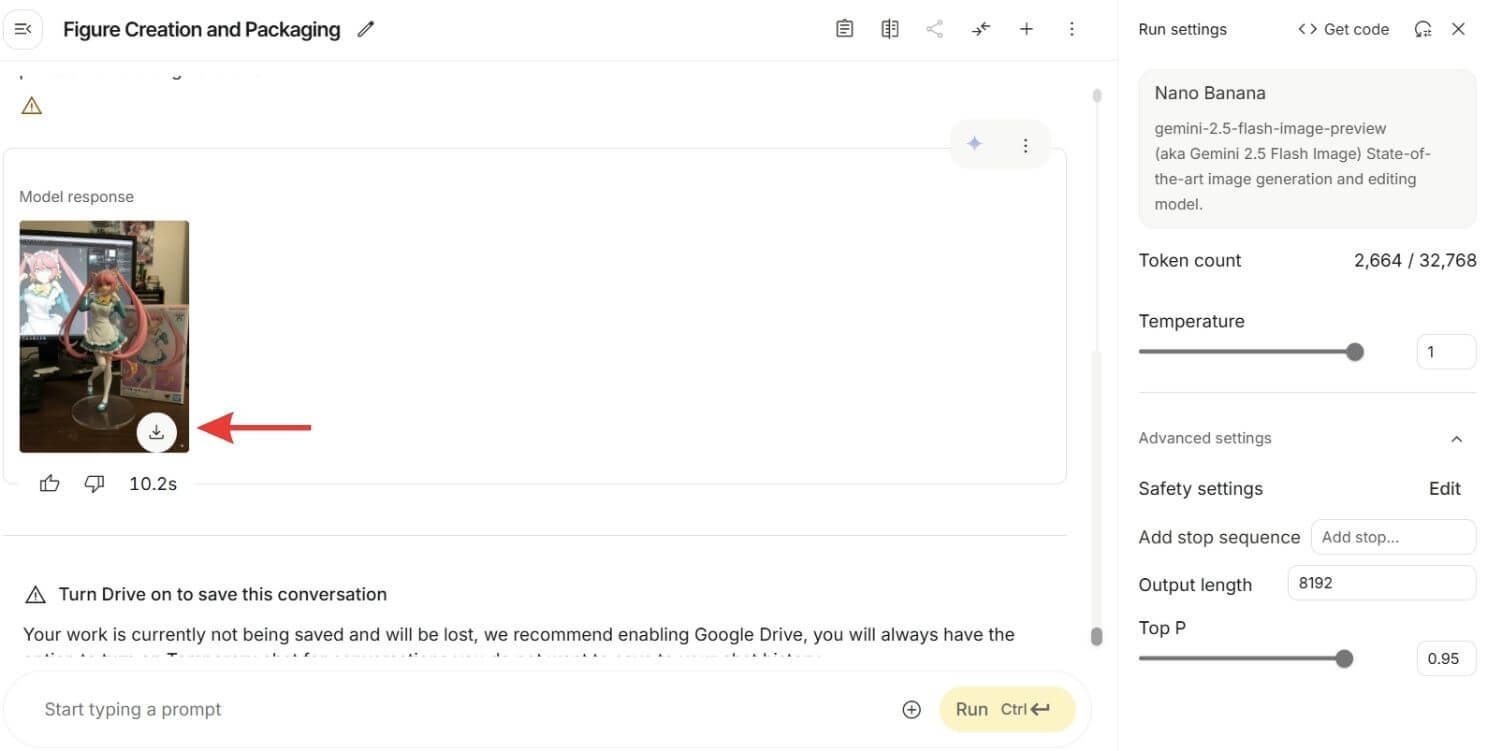Adjust the Temperature slider handle
This screenshot has height=751, width=1488.
(x=1355, y=352)
